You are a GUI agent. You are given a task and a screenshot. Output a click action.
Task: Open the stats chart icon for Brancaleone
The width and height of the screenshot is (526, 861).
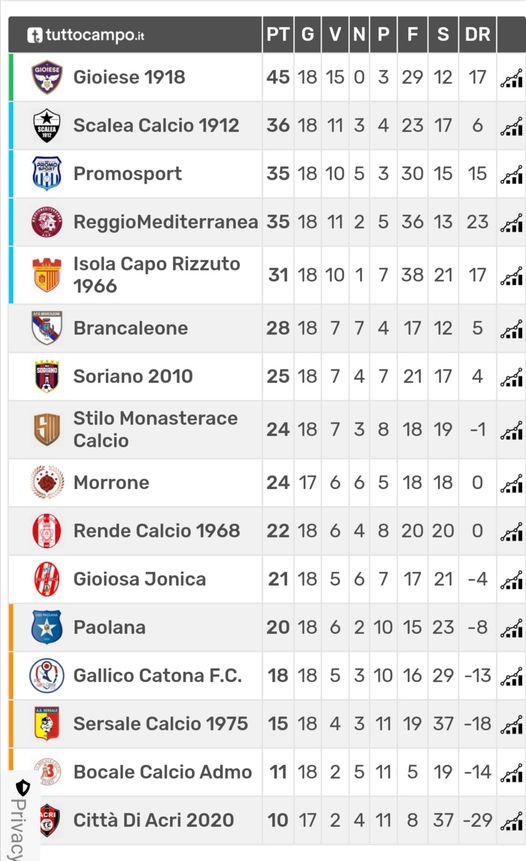(x=511, y=329)
